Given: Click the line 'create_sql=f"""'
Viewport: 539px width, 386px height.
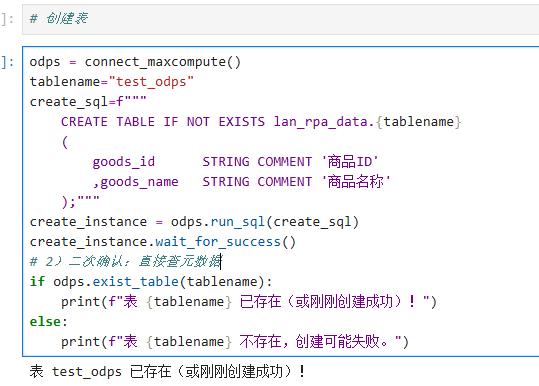Looking at the screenshot, I should pyautogui.click(x=88, y=102).
